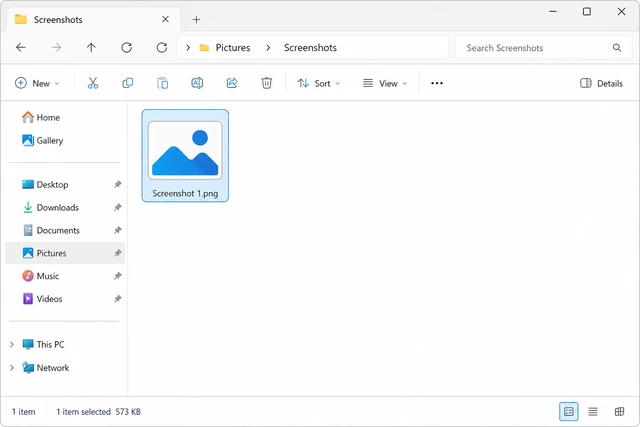Select Pictures in the sidebar
640x427 pixels.
(64, 253)
